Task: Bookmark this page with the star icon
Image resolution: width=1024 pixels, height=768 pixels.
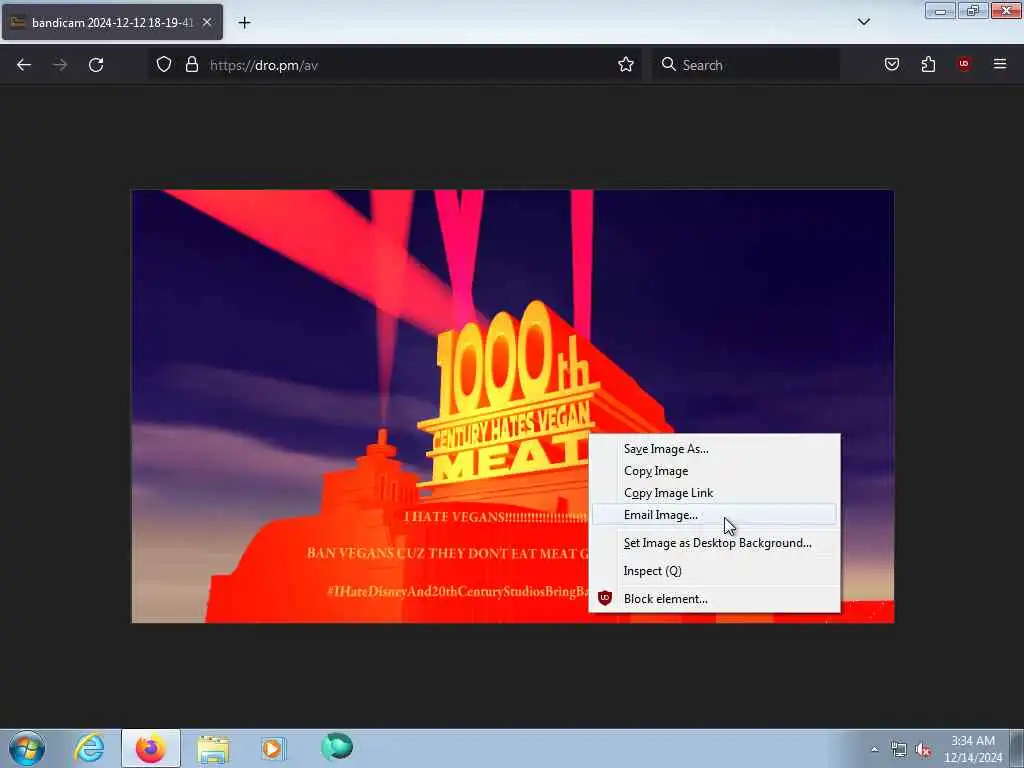Action: point(626,64)
